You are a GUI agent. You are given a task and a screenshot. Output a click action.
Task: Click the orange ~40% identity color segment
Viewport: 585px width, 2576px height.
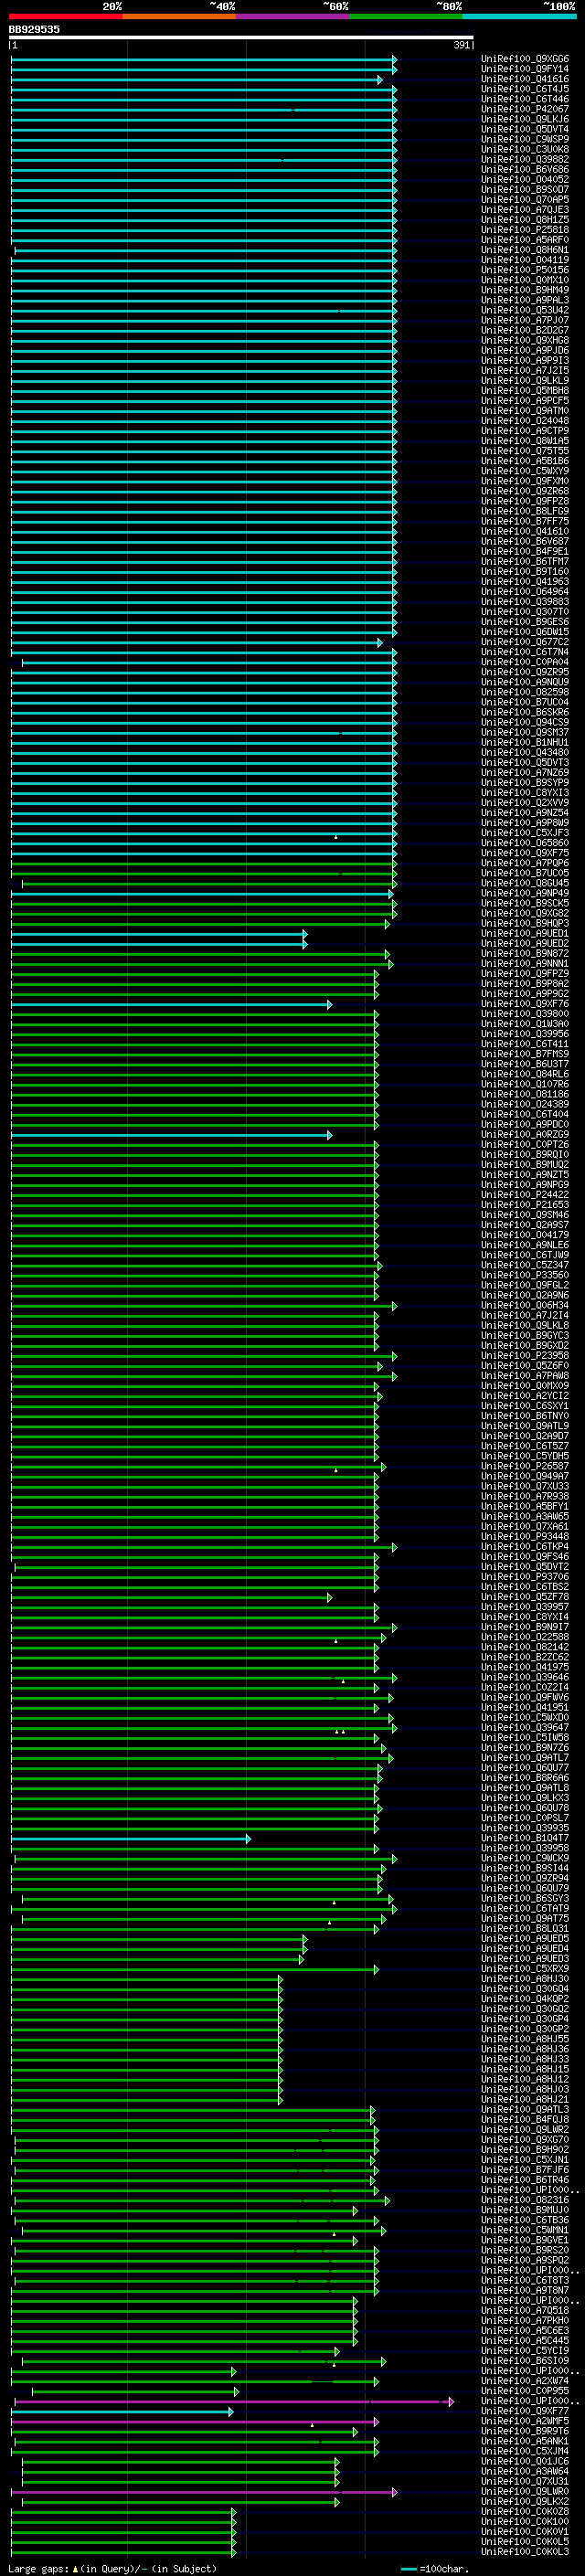(x=179, y=16)
